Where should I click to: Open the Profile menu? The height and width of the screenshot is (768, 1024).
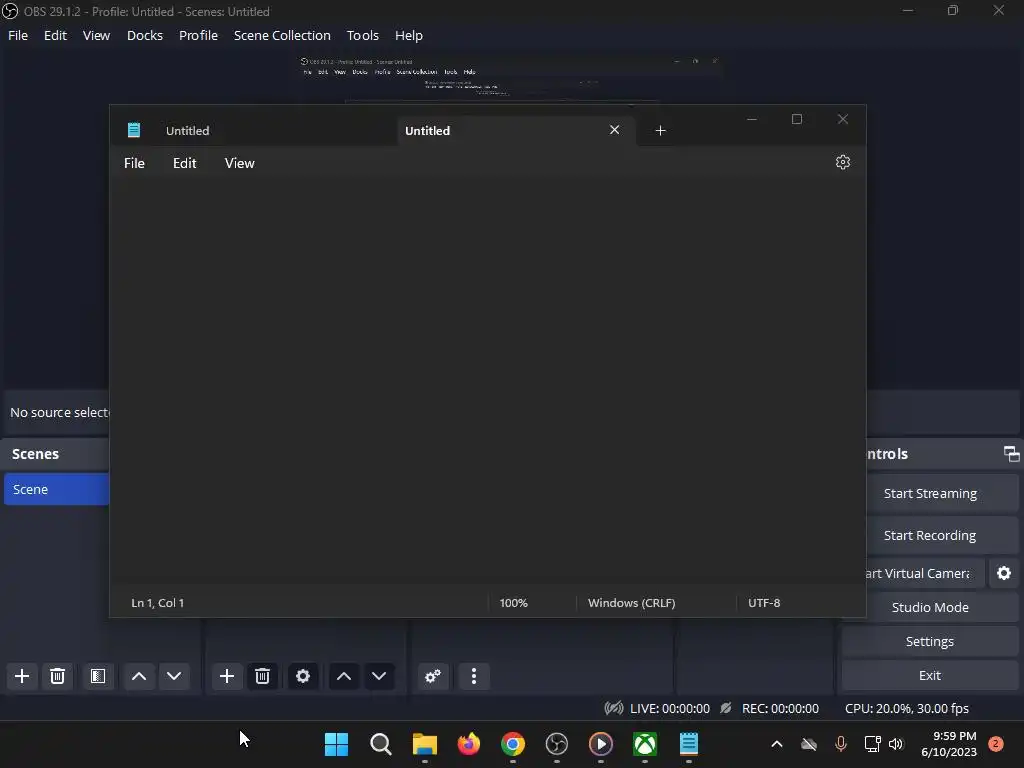(x=199, y=35)
